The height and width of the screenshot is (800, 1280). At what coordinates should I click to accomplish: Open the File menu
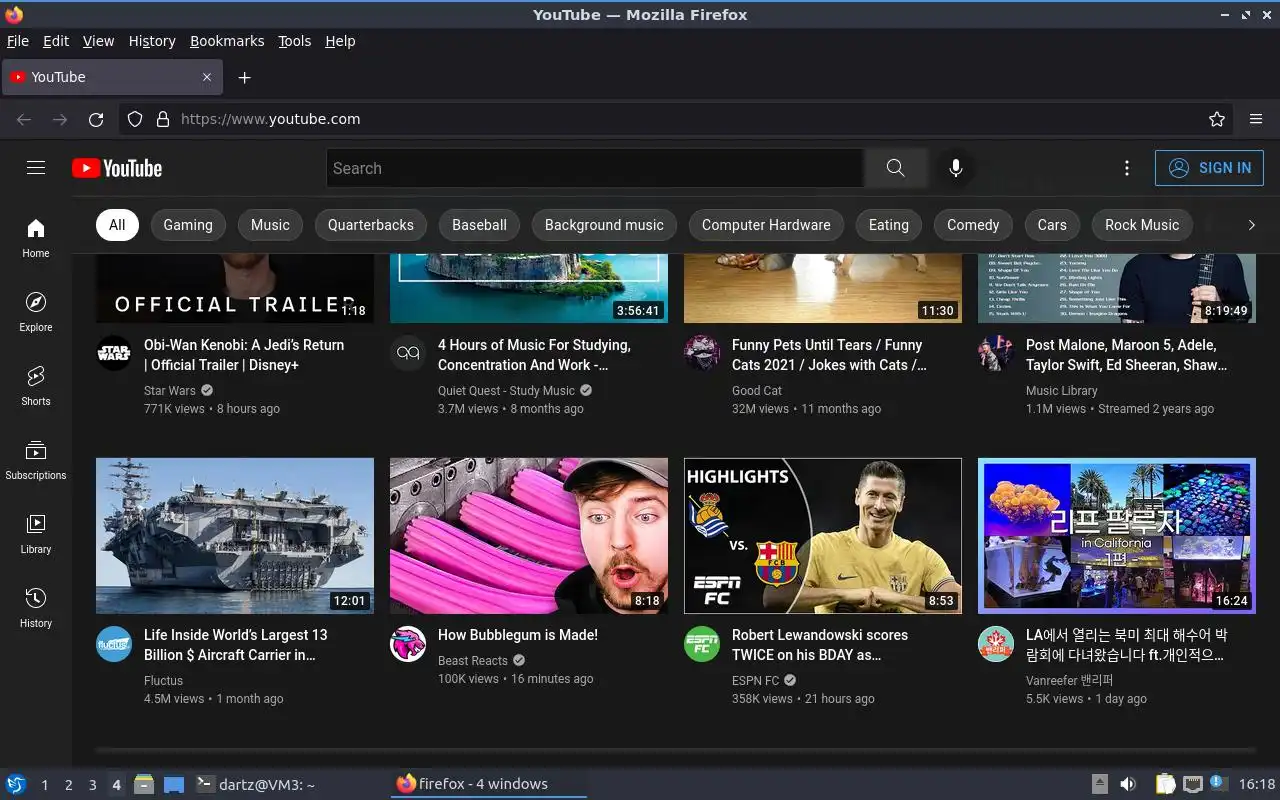point(18,41)
